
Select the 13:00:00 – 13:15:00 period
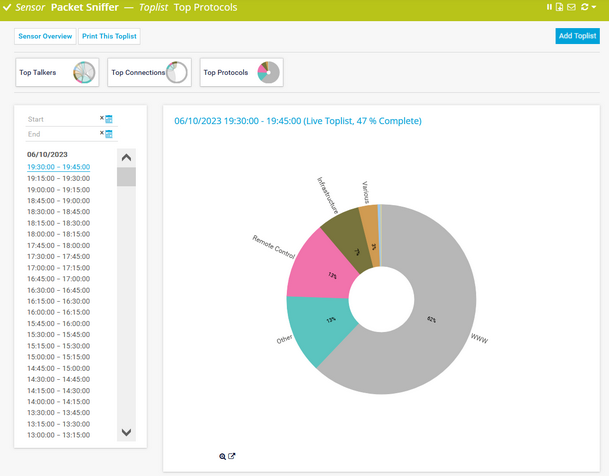59,435
